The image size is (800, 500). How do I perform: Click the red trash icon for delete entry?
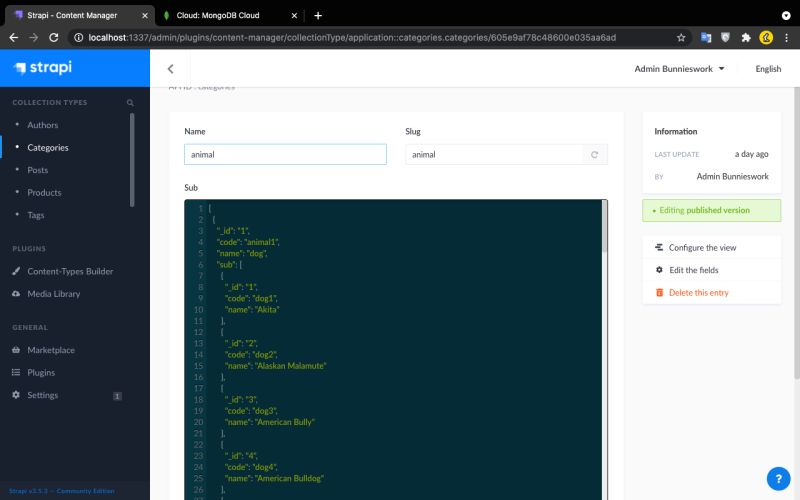pyautogui.click(x=659, y=292)
